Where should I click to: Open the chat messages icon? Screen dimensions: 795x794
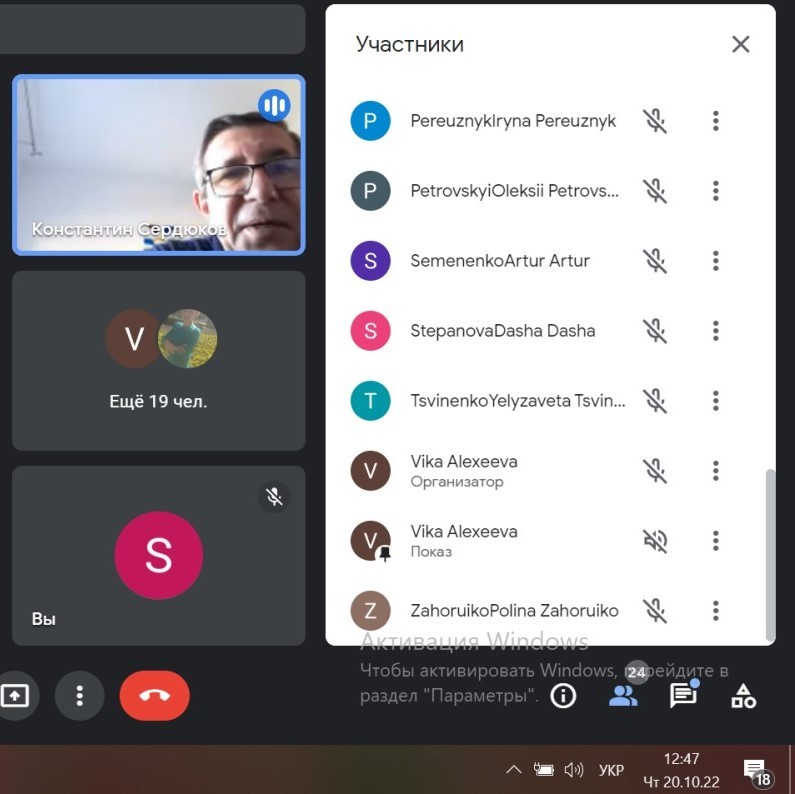(683, 696)
